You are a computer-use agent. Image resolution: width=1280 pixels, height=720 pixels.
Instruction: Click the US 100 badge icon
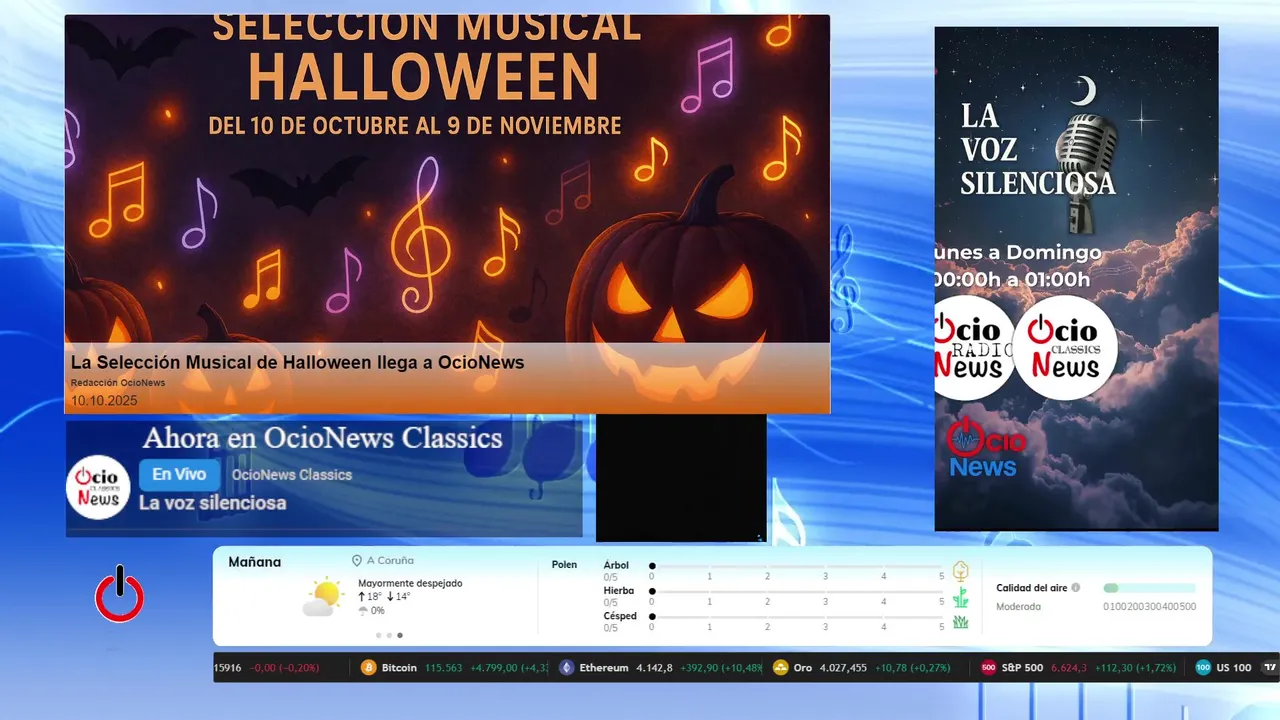[1203, 668]
